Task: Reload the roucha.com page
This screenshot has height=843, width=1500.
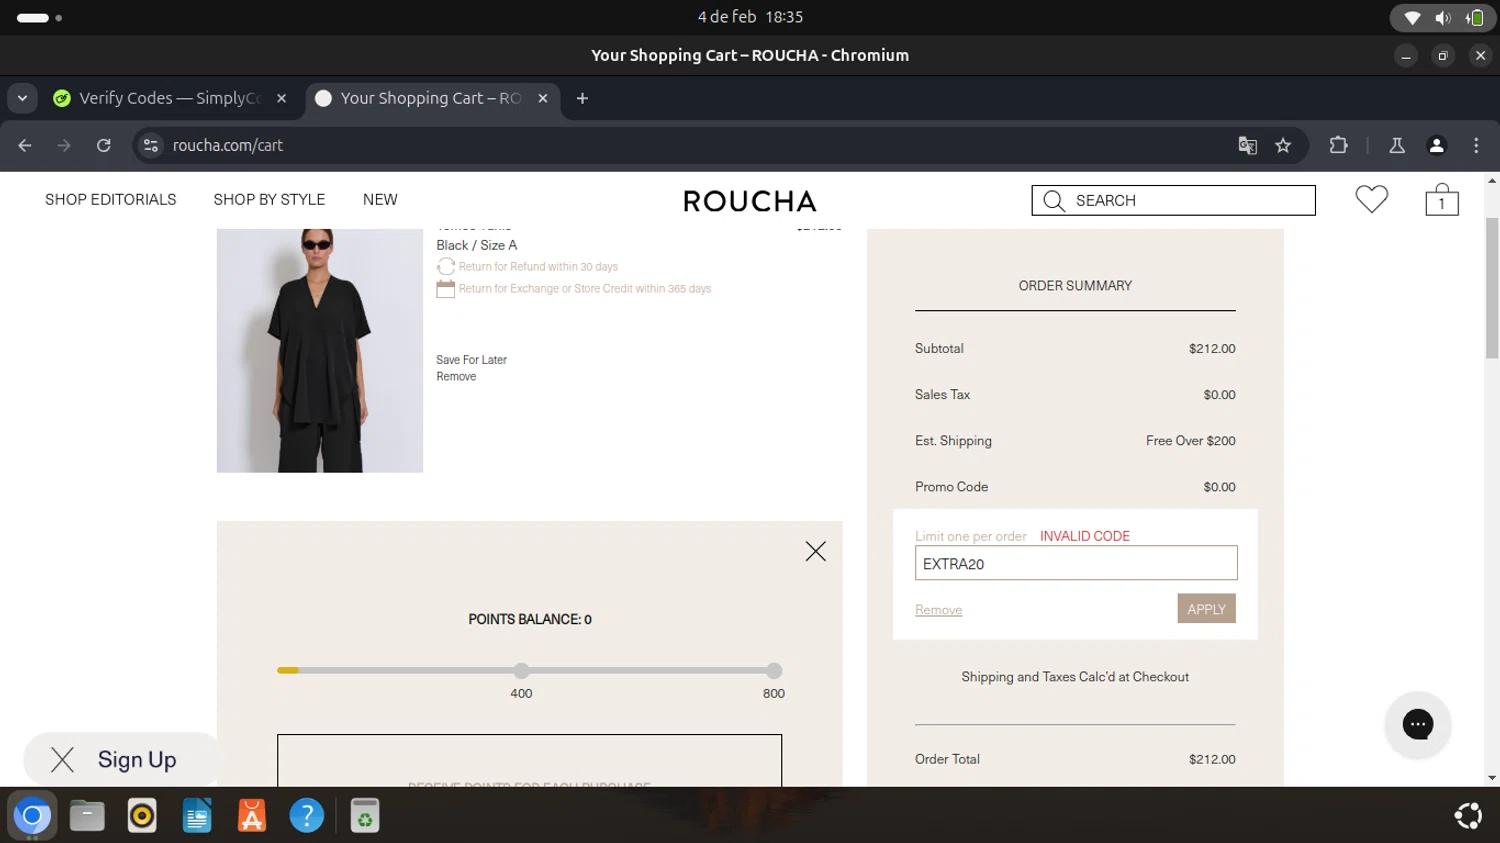Action: 104,145
